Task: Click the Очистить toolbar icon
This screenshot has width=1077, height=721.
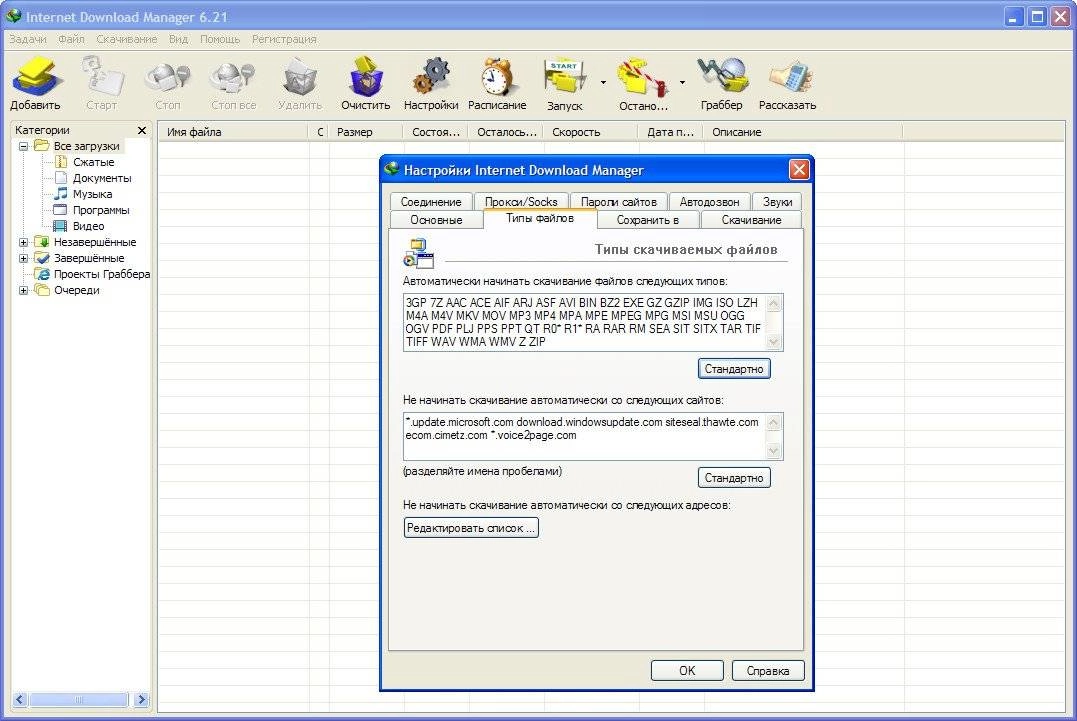Action: (365, 83)
